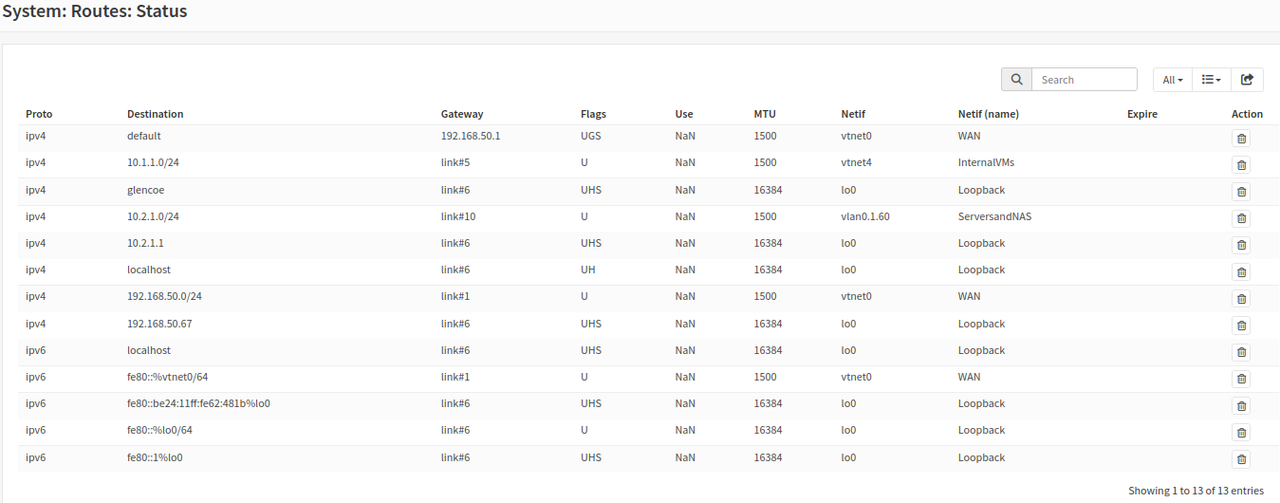Focus the Search input field
The image size is (1280, 503).
(1084, 80)
